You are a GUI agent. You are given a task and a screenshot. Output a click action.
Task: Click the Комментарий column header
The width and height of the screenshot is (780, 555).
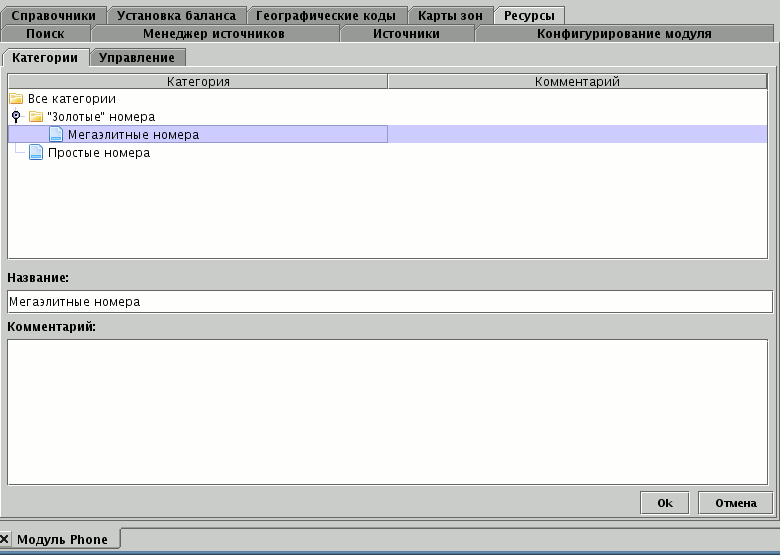(x=578, y=81)
